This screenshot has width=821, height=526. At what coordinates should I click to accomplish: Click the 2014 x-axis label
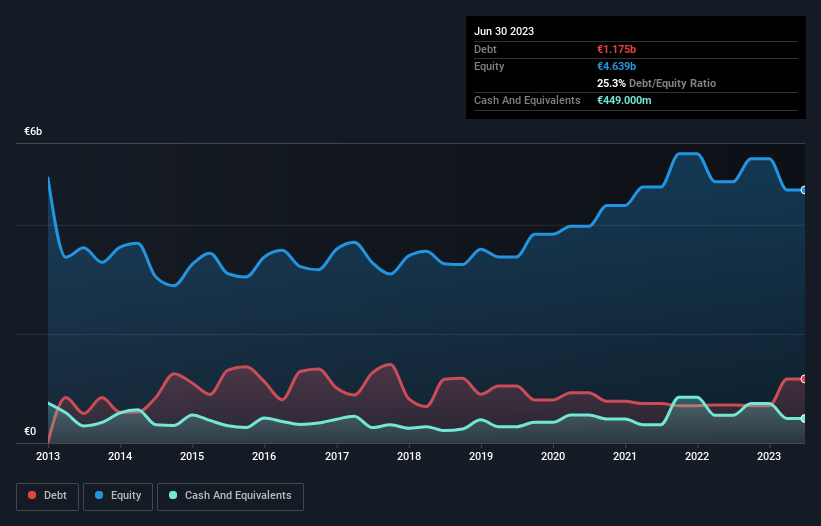click(x=120, y=456)
